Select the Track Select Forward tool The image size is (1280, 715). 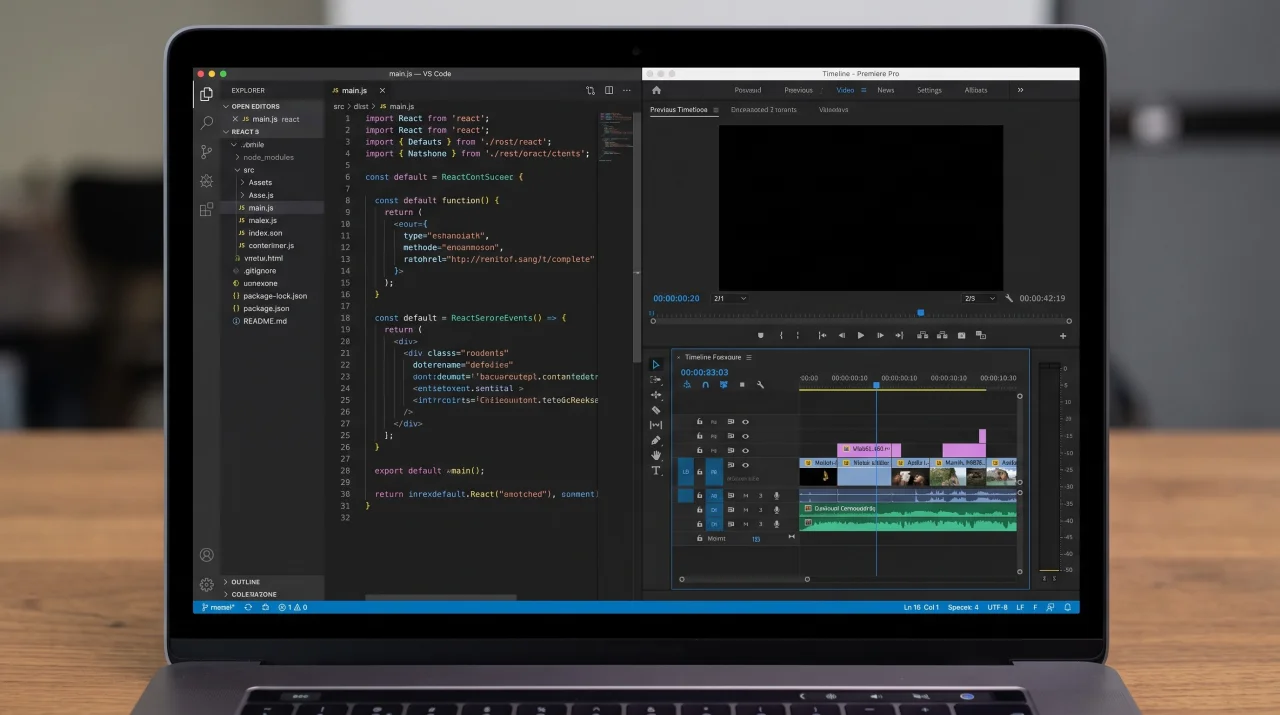656,380
